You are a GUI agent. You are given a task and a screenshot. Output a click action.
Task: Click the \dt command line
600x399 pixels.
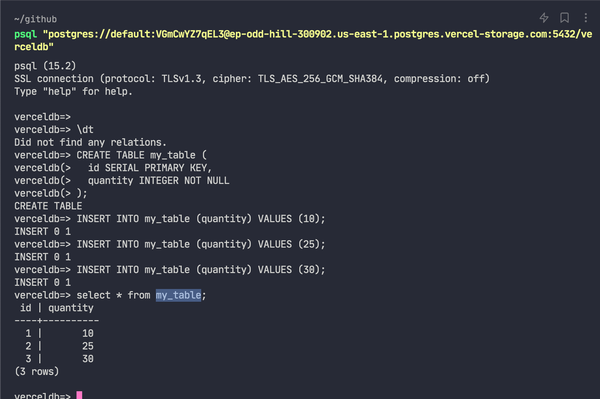pyautogui.click(x=54, y=130)
